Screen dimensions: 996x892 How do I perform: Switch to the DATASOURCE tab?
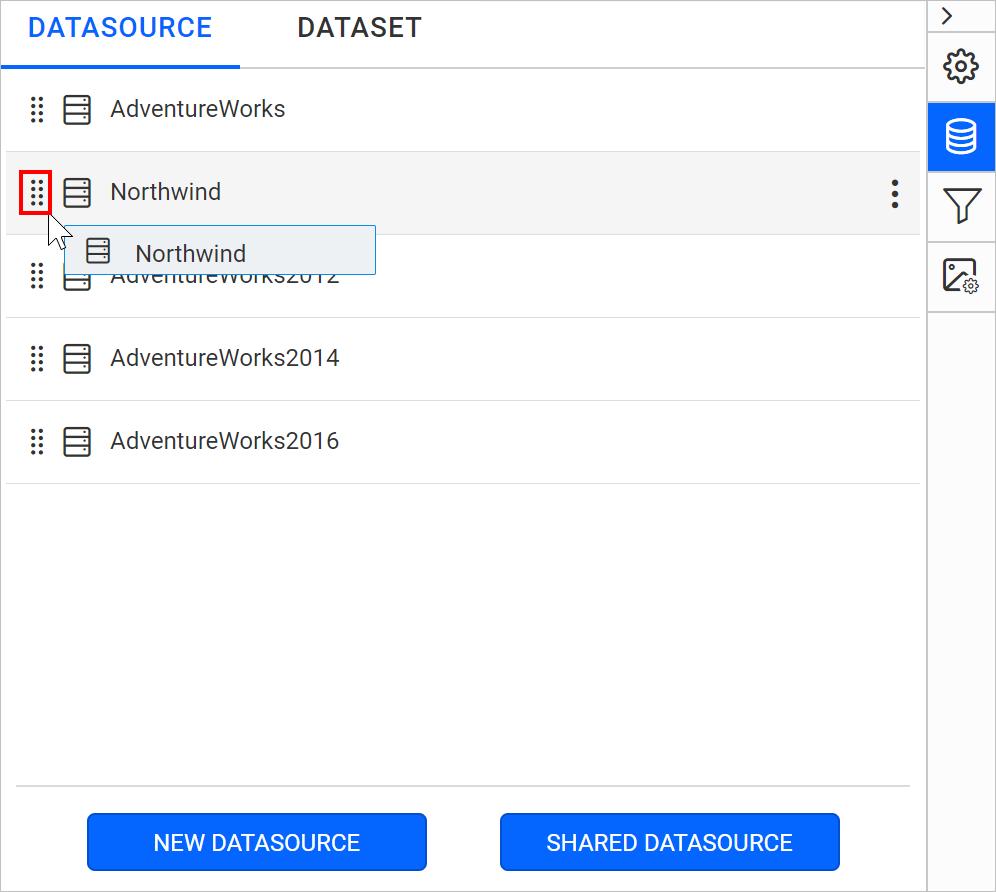[120, 27]
